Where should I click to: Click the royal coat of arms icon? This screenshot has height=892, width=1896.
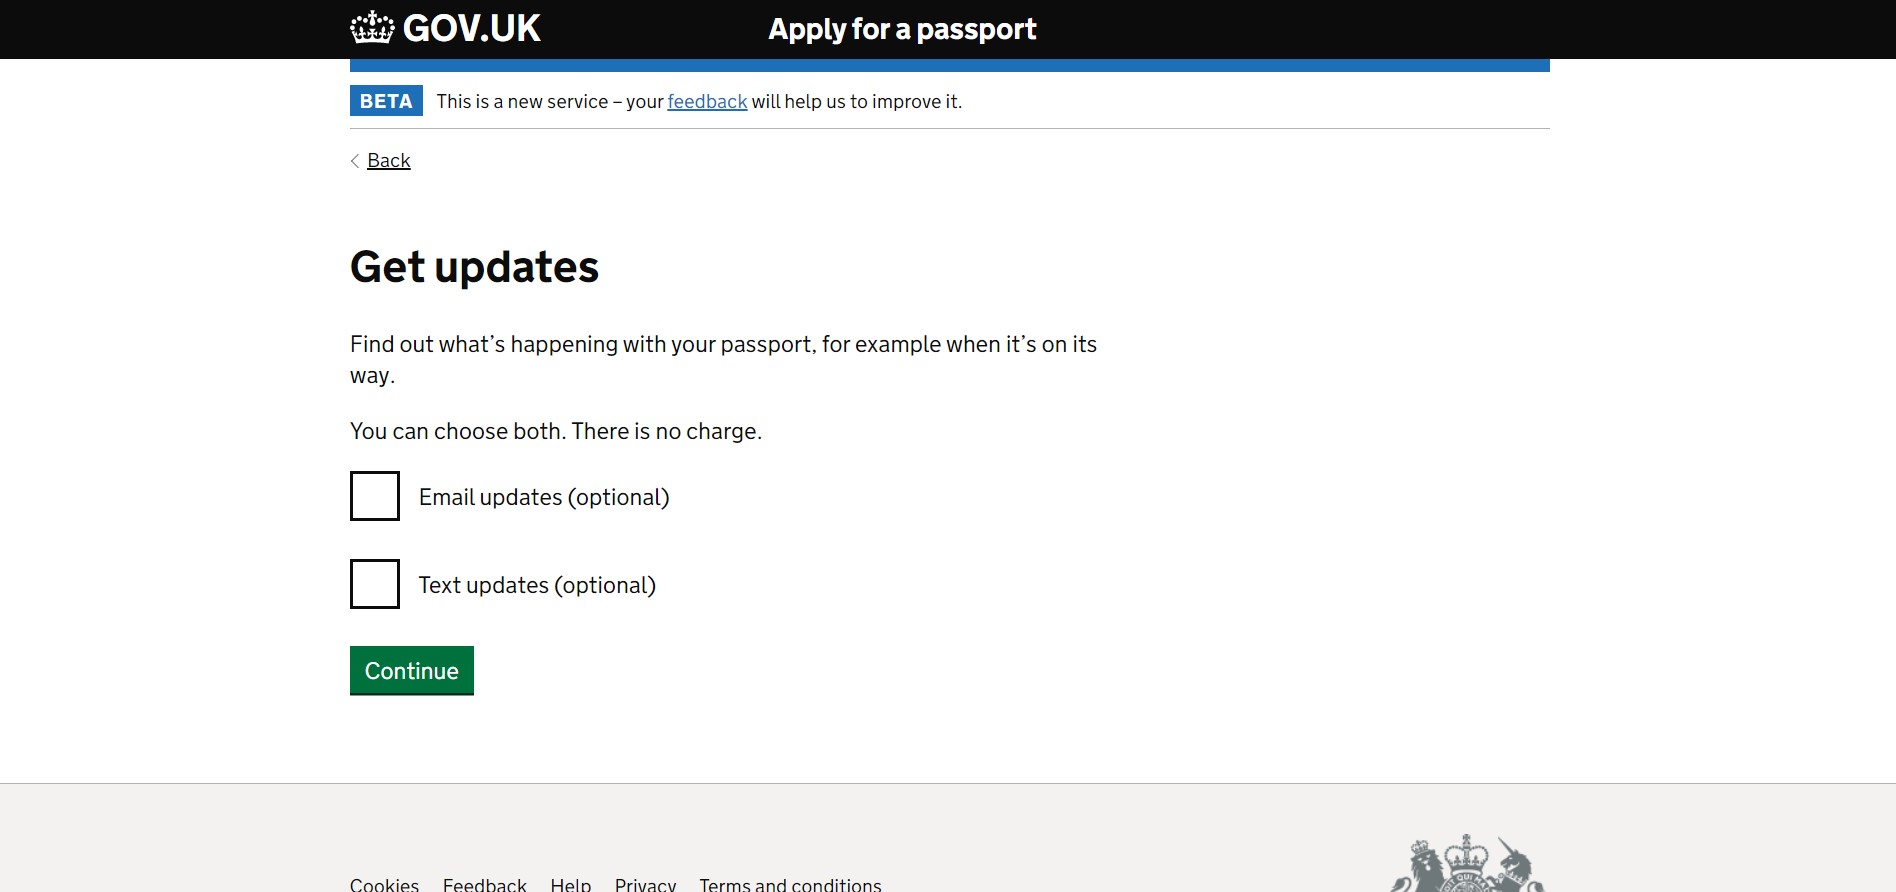[1467, 866]
